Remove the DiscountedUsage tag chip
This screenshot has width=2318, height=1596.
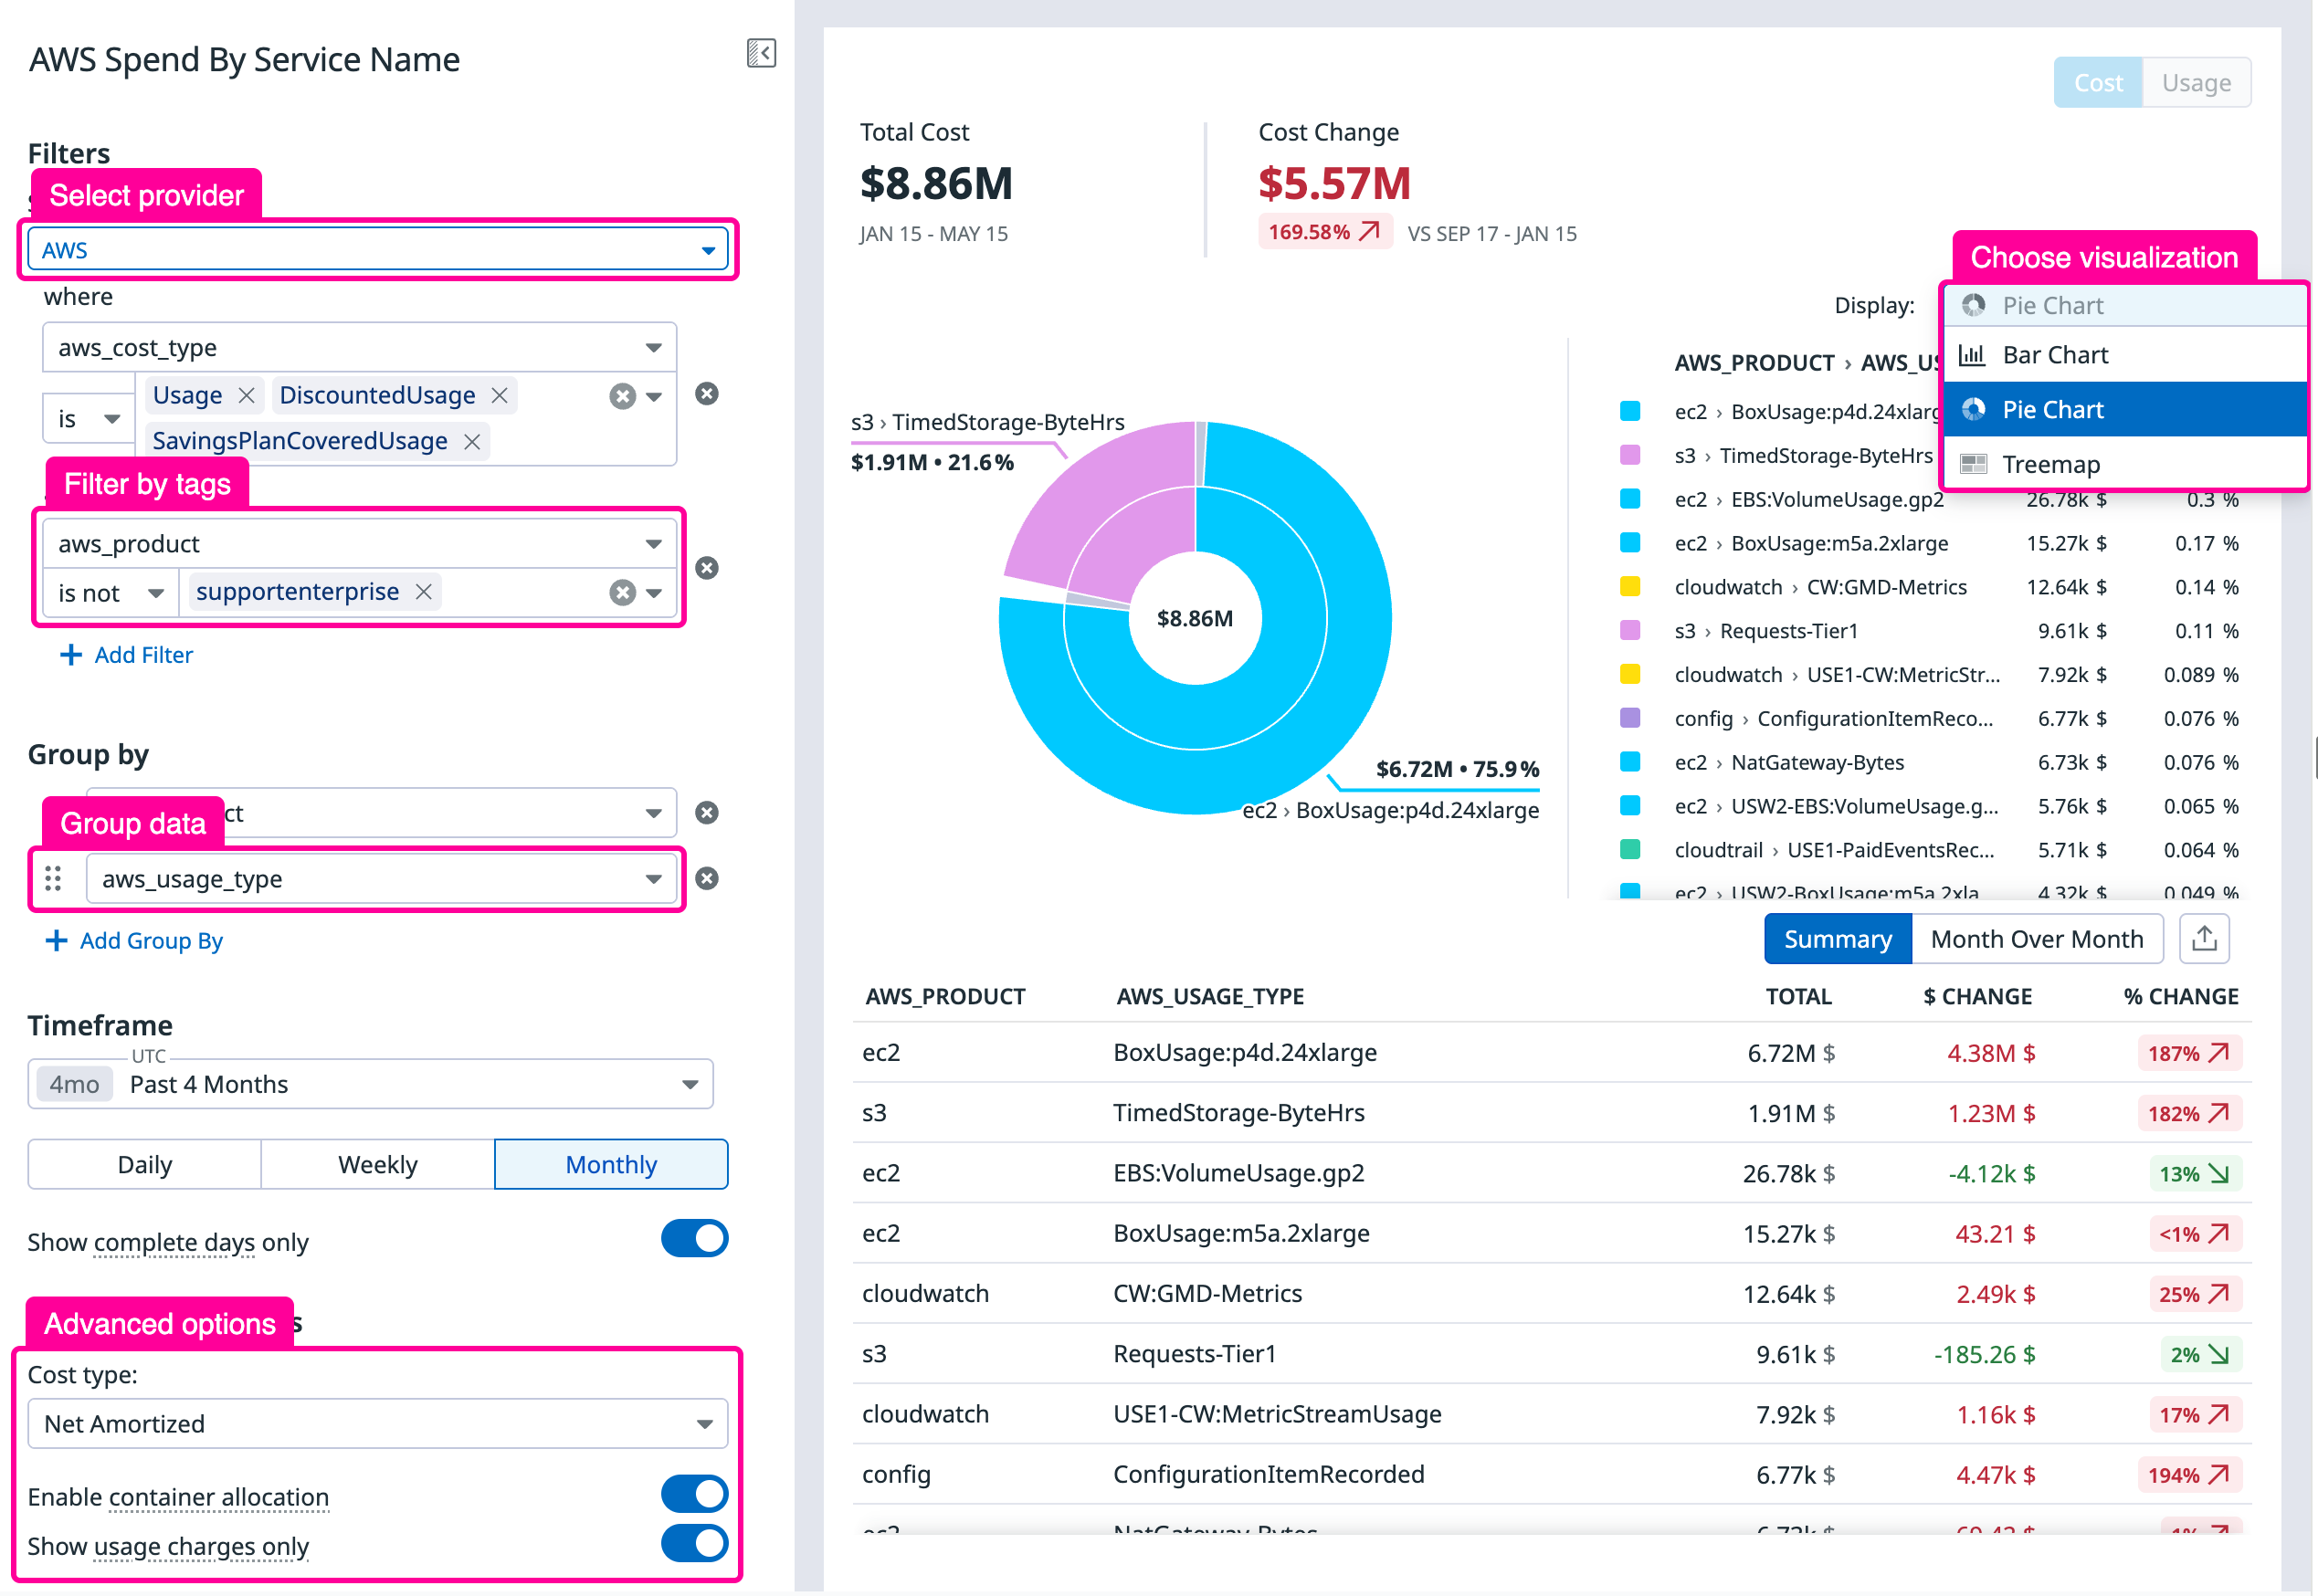[499, 396]
